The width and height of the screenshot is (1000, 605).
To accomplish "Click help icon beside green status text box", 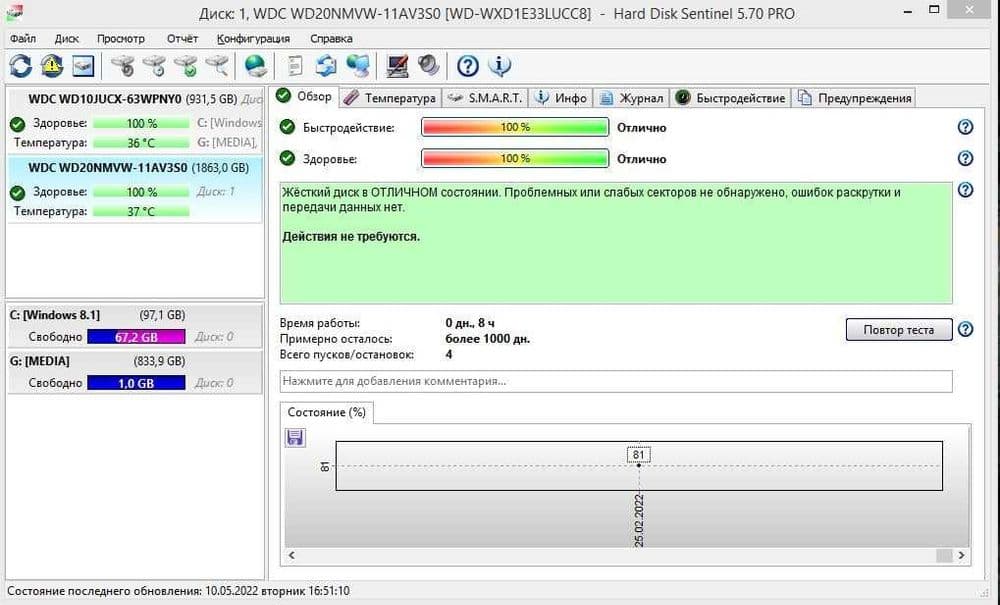I will point(966,189).
